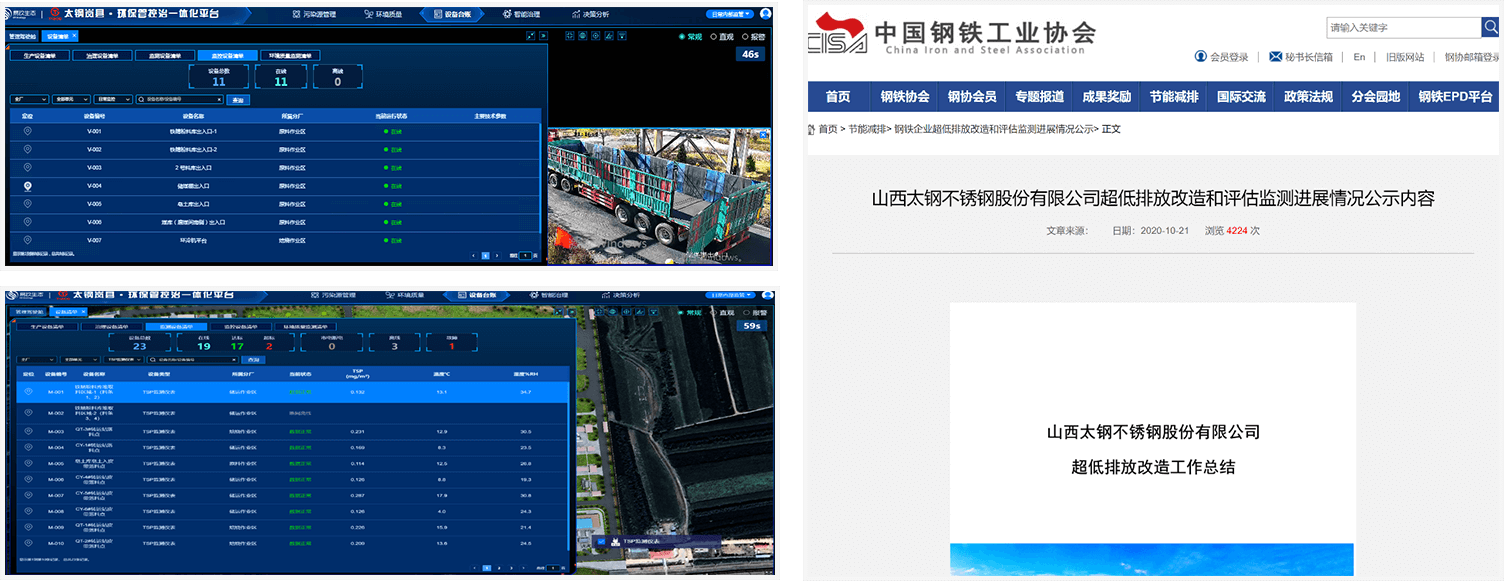Open the 会员登录 link on the association page

pyautogui.click(x=1222, y=57)
